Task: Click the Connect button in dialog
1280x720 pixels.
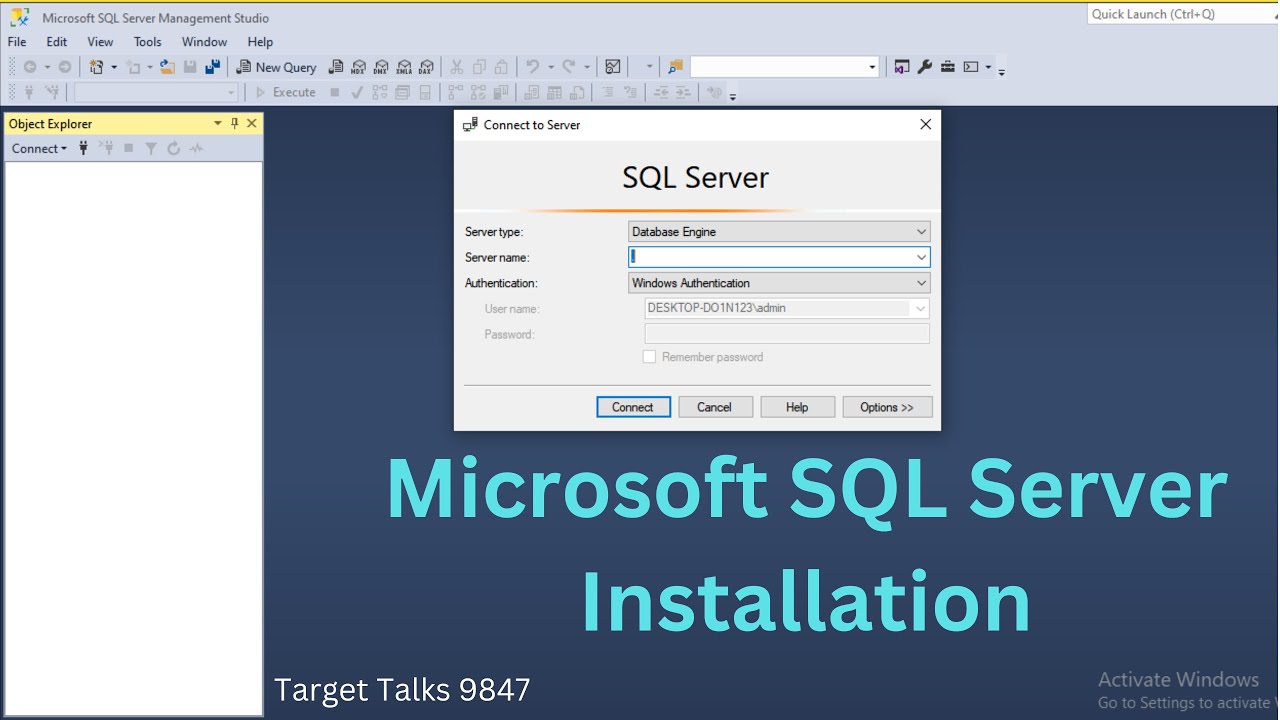Action: tap(633, 407)
